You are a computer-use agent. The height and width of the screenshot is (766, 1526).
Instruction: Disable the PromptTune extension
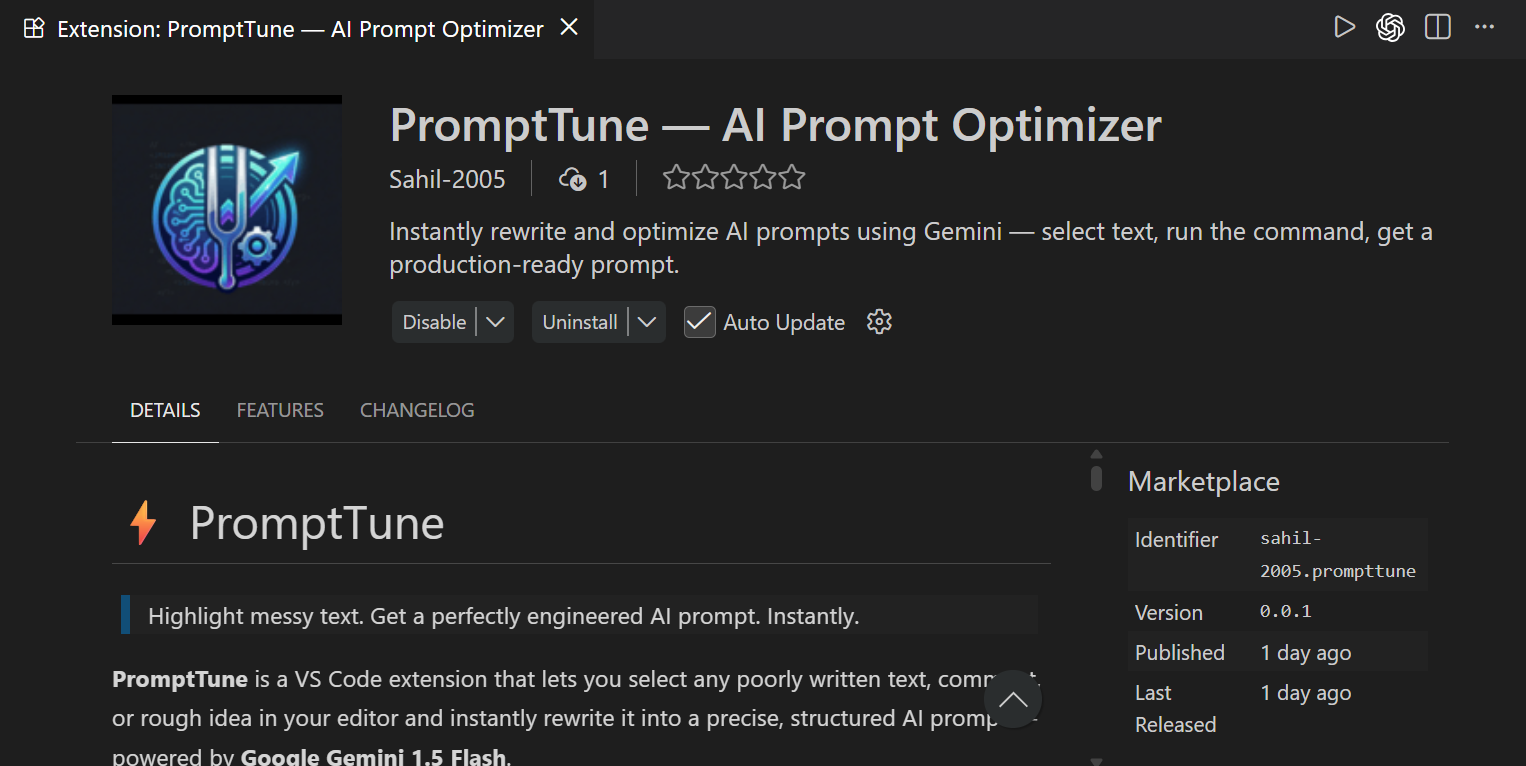click(433, 321)
